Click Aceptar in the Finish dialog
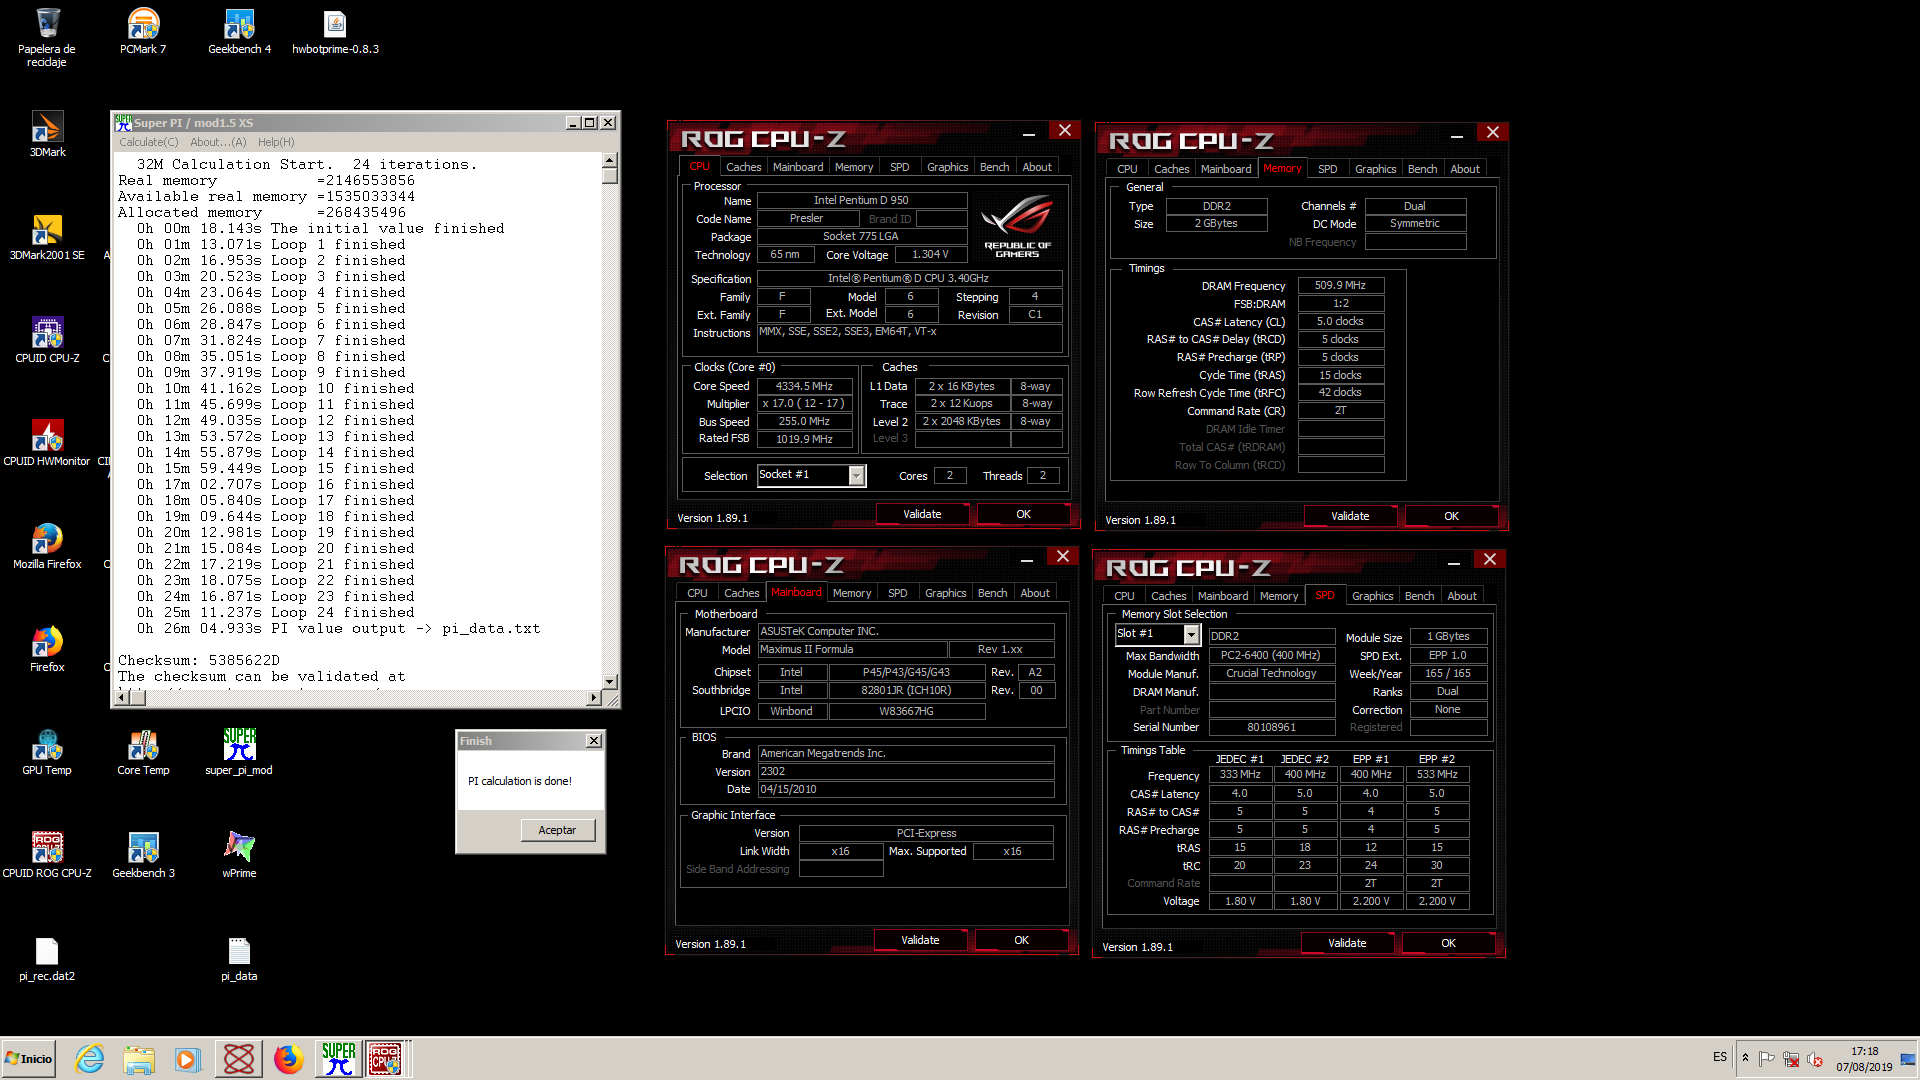 (557, 830)
